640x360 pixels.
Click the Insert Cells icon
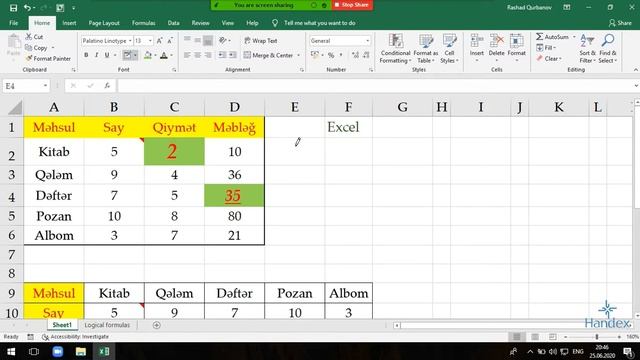[476, 41]
